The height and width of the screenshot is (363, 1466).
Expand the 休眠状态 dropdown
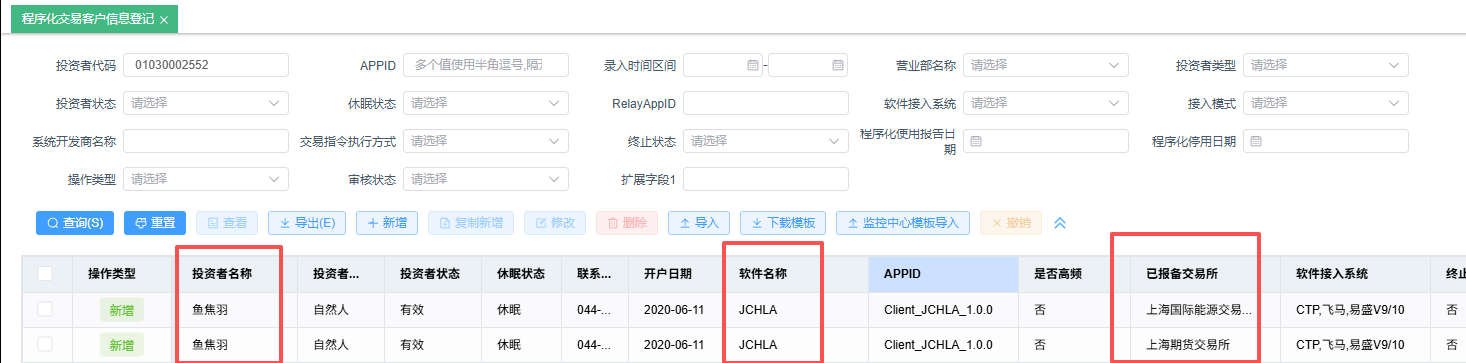click(486, 103)
